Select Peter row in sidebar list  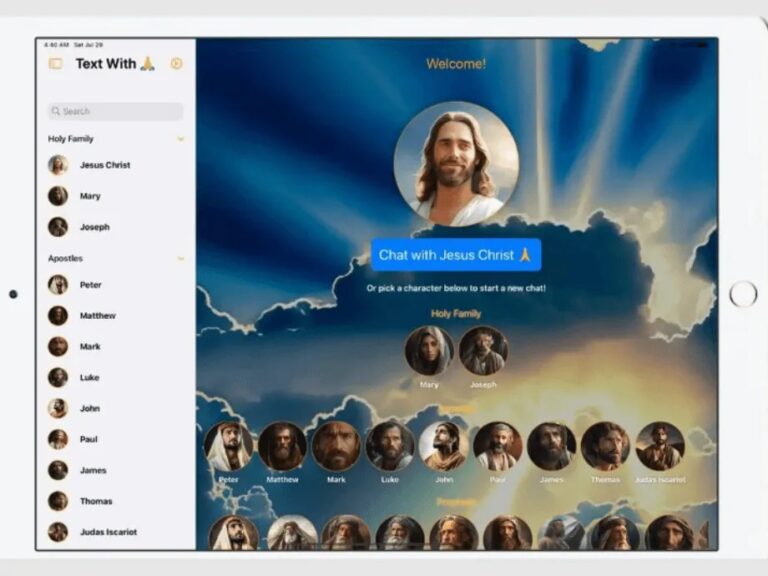(116, 285)
